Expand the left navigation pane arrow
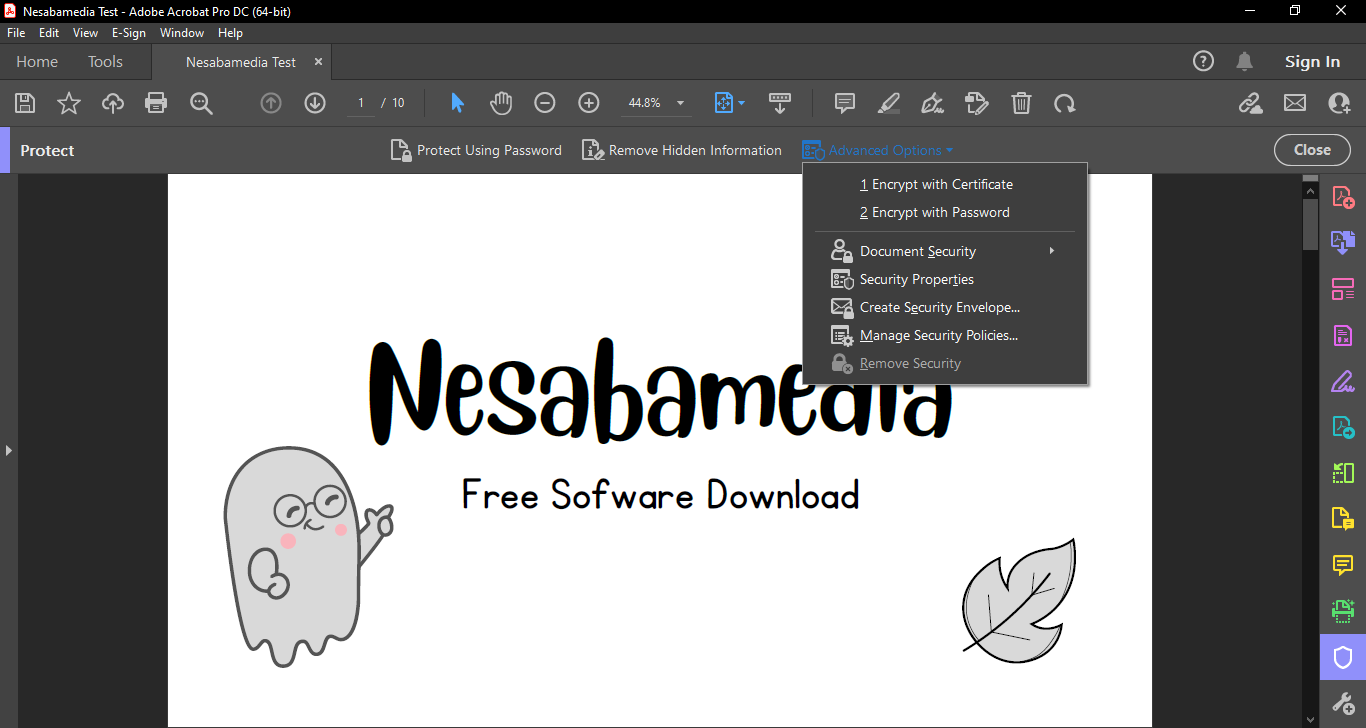Image resolution: width=1366 pixels, height=728 pixels. coord(8,451)
